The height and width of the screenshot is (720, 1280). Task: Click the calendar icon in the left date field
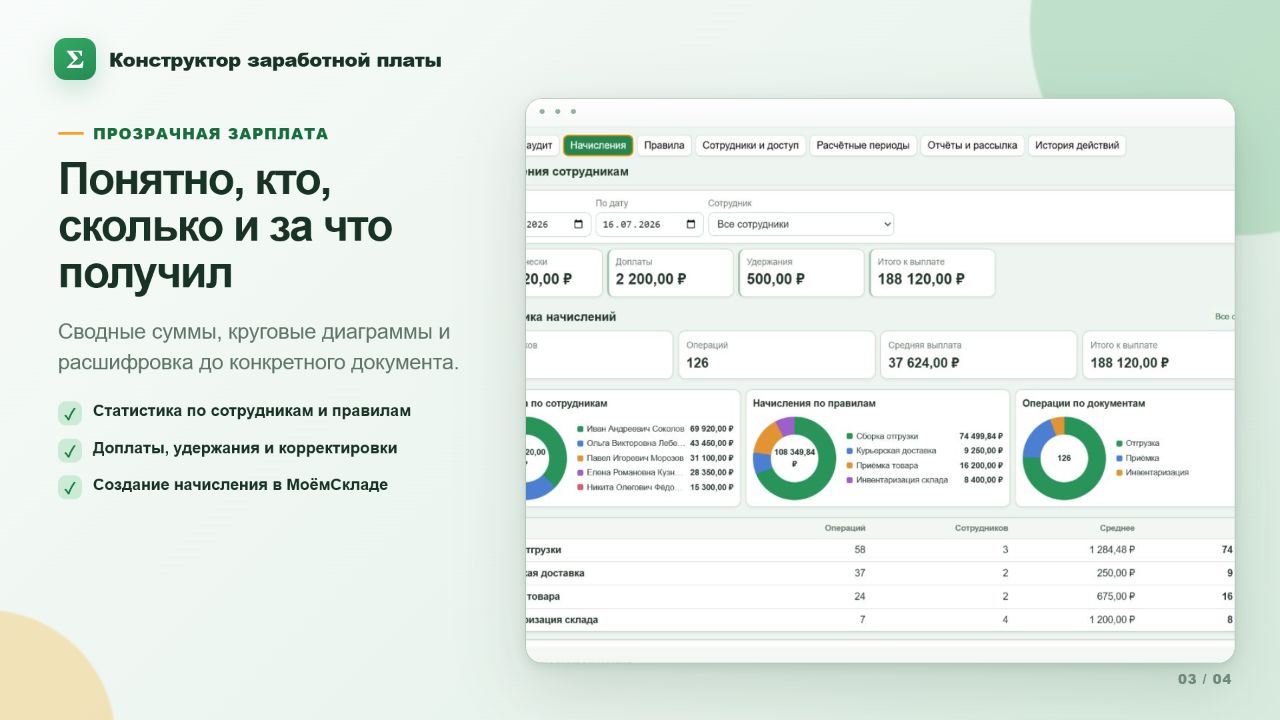pos(579,224)
